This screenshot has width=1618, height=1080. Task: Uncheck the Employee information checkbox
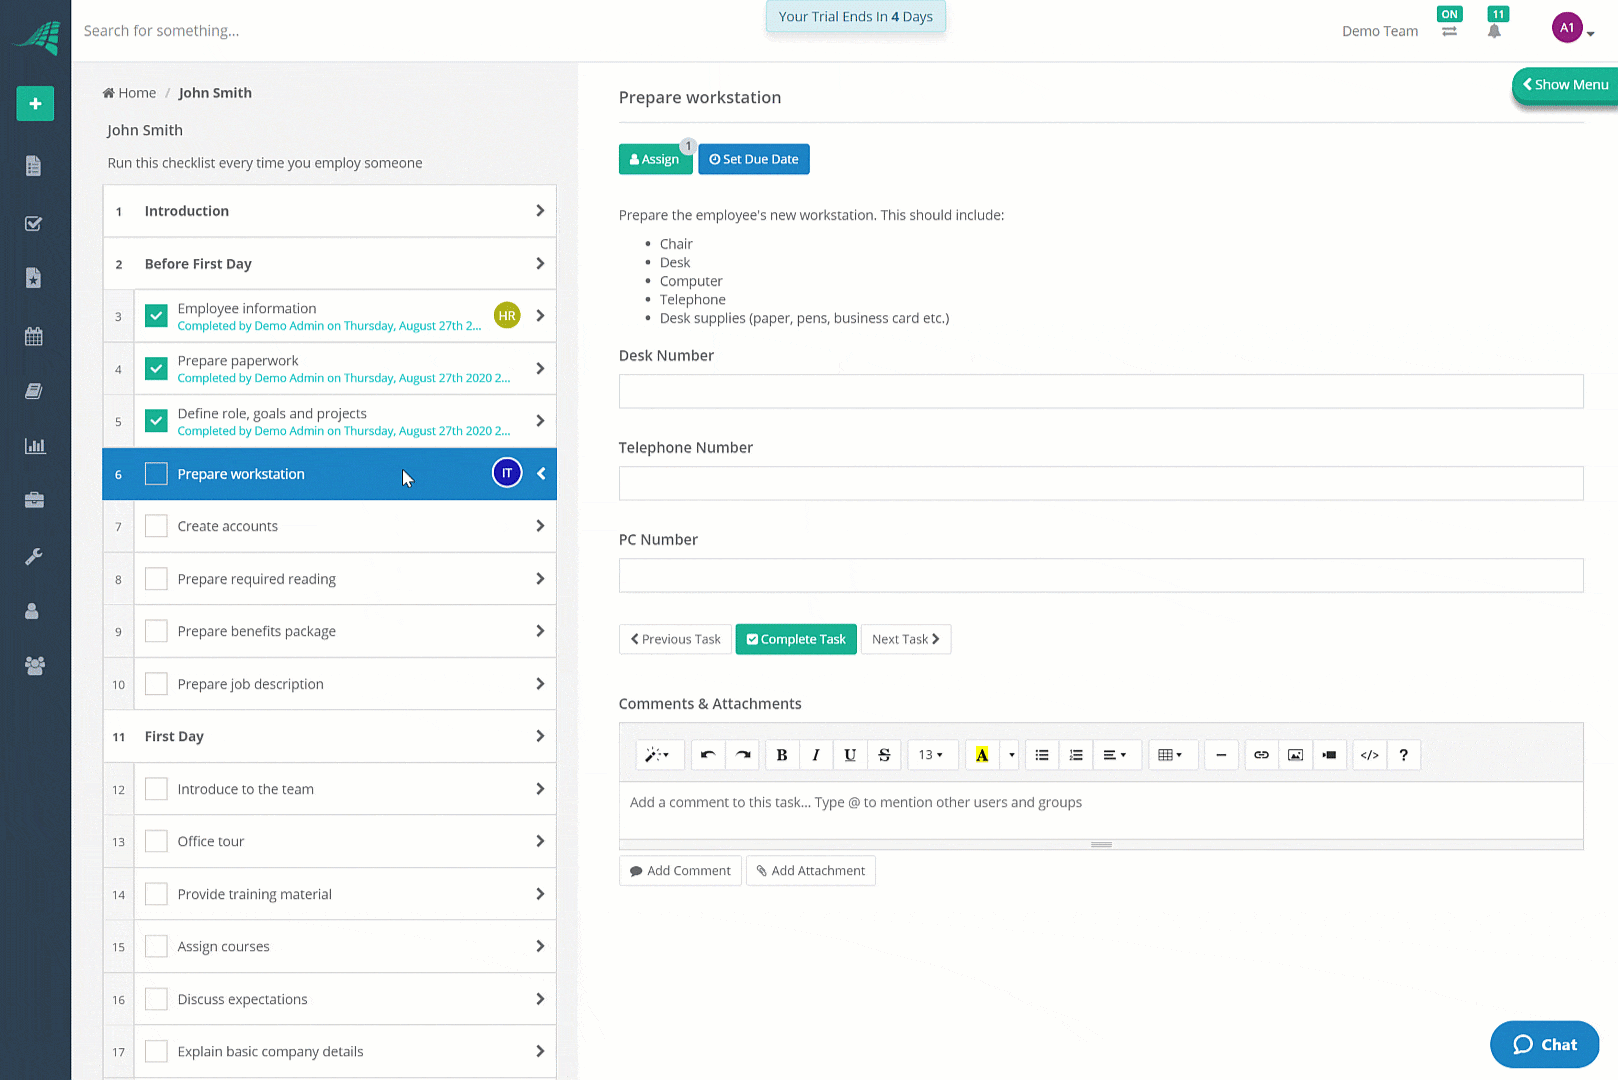tap(156, 316)
